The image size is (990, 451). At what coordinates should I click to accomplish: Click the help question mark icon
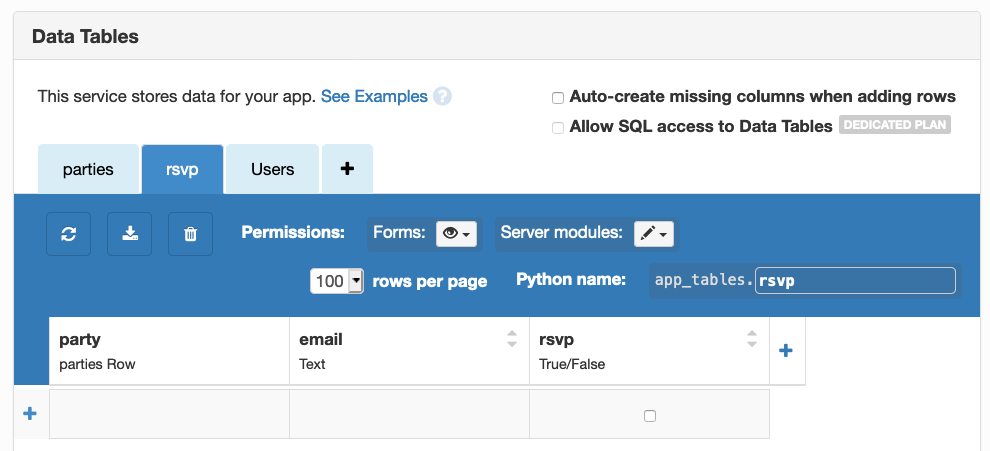442,97
